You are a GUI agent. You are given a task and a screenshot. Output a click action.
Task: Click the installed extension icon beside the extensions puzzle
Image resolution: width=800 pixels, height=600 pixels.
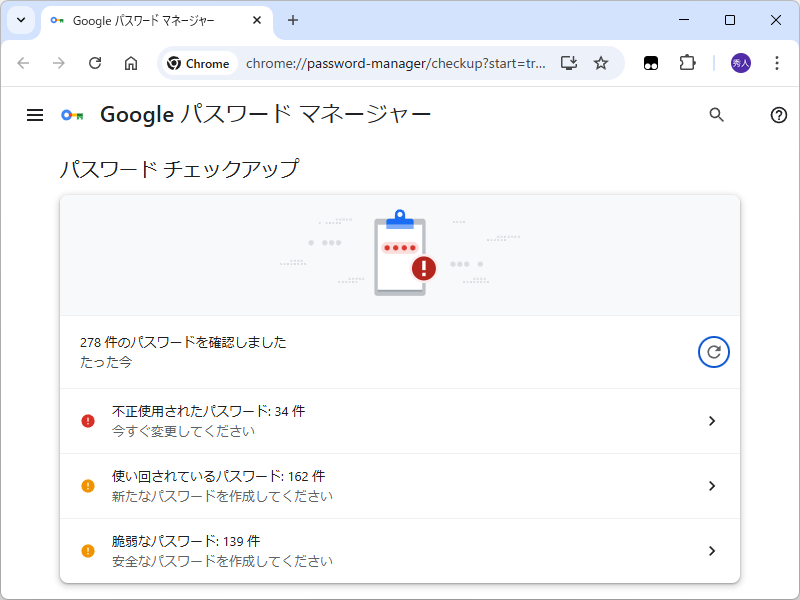coord(650,62)
